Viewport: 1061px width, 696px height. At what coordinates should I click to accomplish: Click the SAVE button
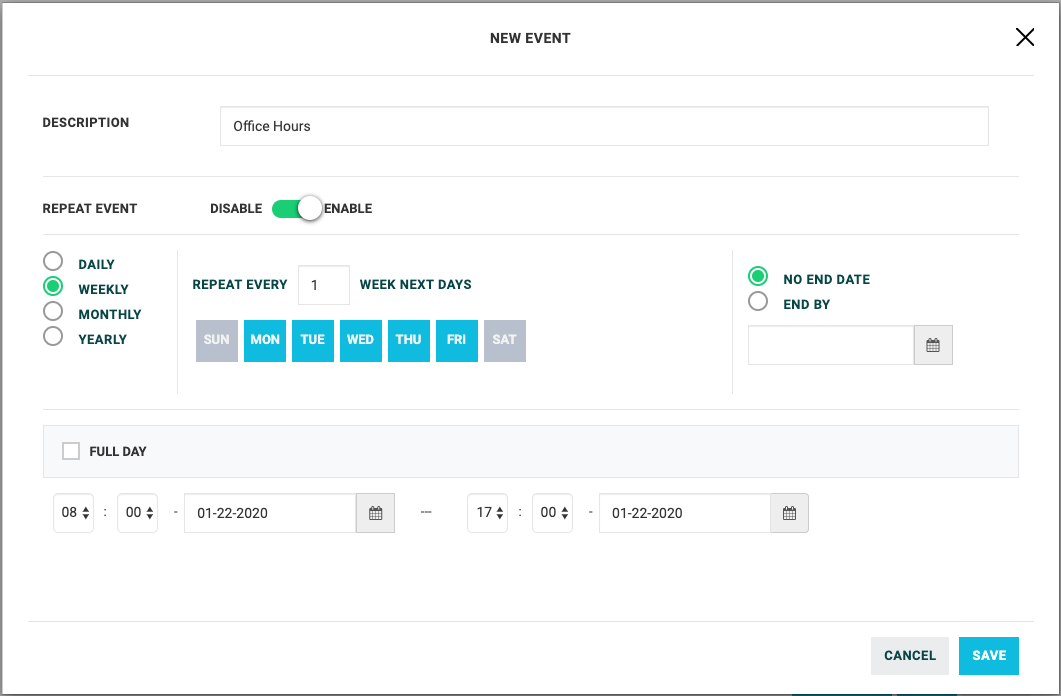[x=988, y=655]
